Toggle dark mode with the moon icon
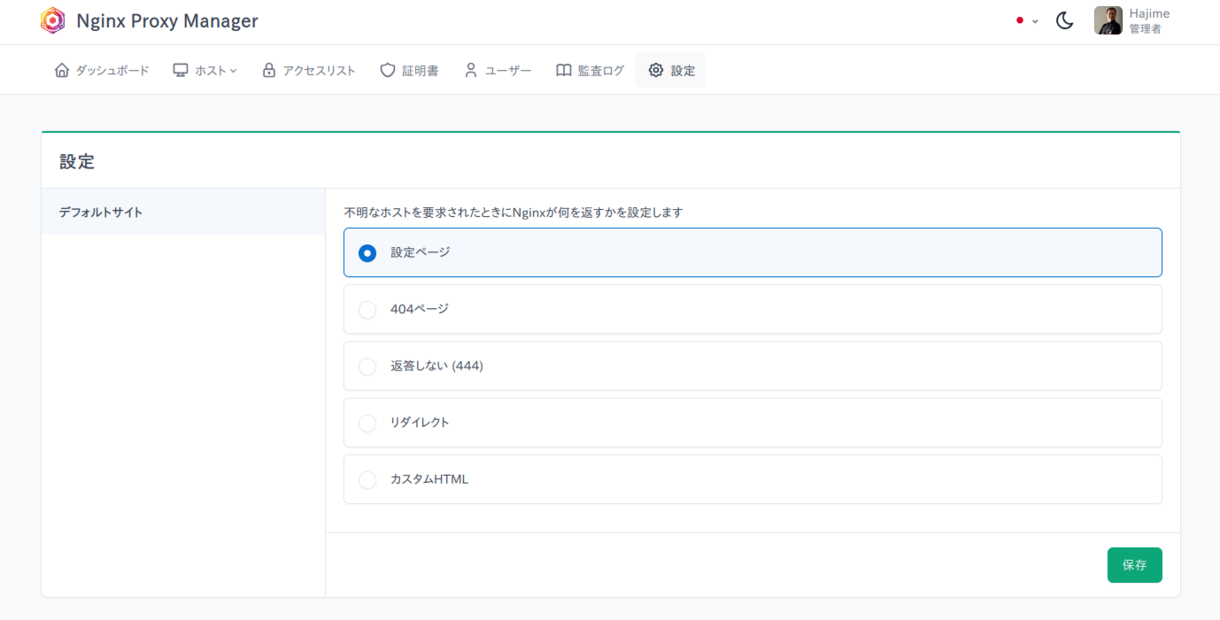The height and width of the screenshot is (620, 1220). pos(1064,21)
